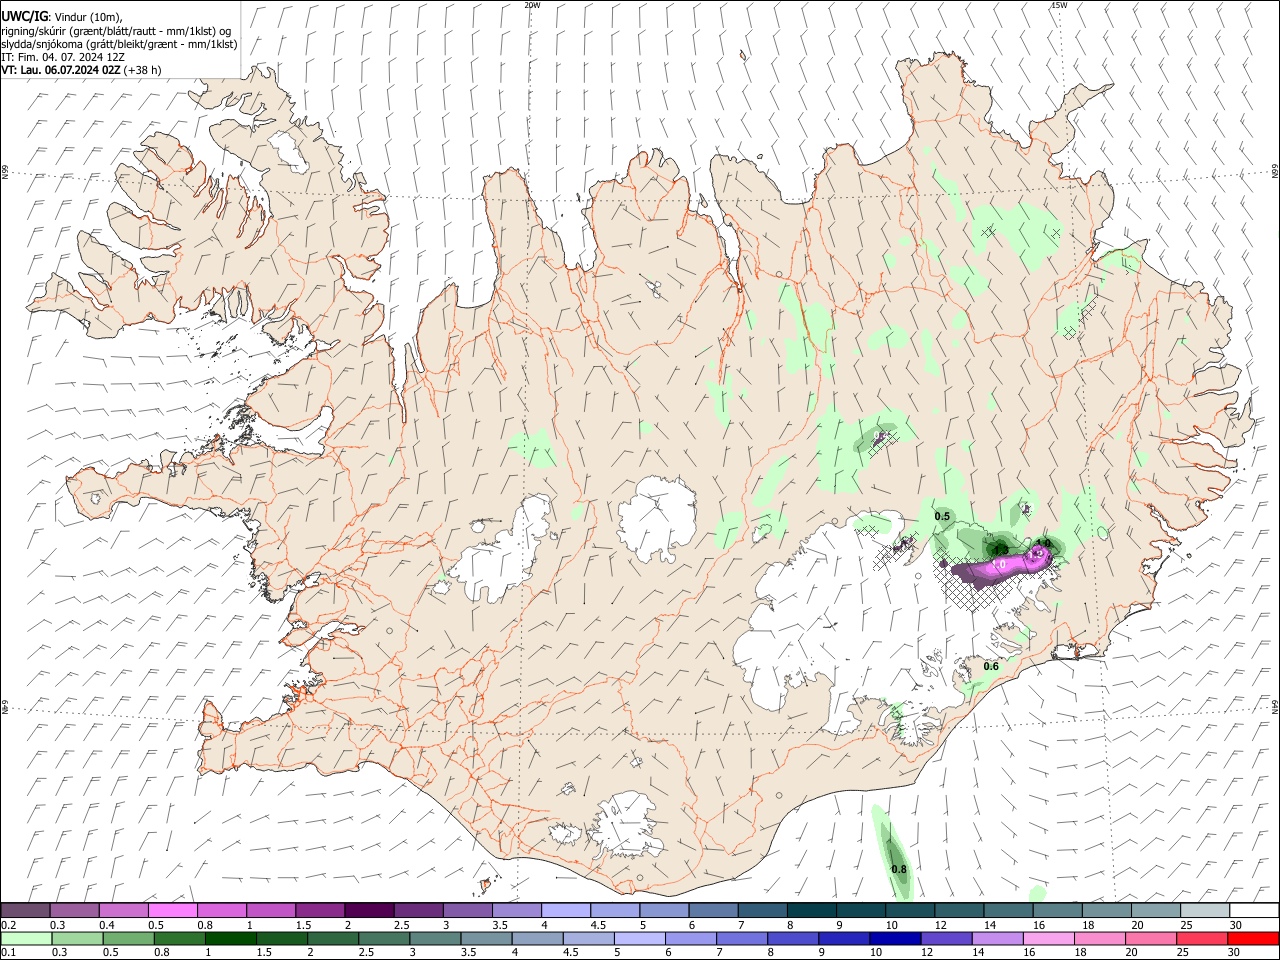The height and width of the screenshot is (960, 1280).
Task: Choose the pale grey 25 snow scale swatch
Action: click(1204, 910)
